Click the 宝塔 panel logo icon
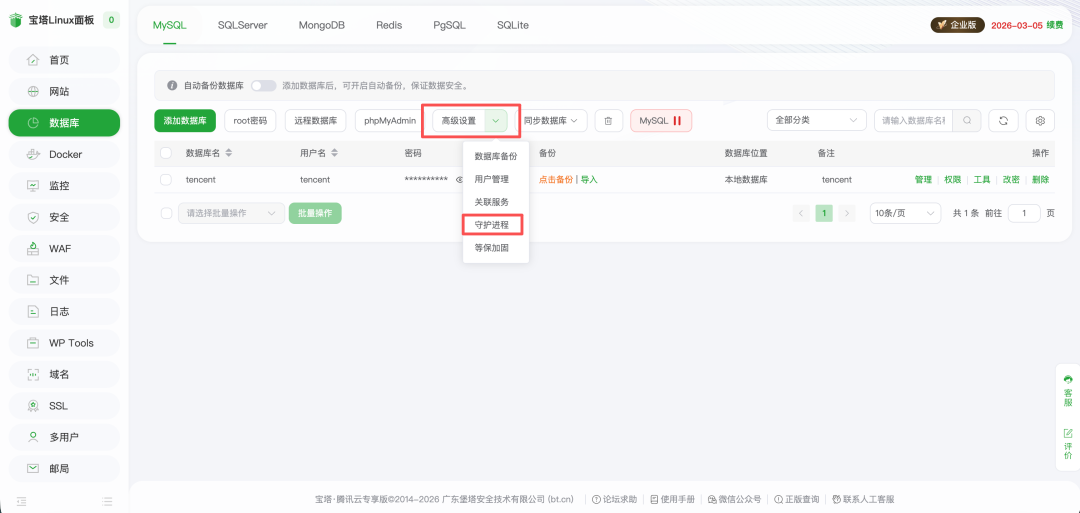This screenshot has width=1080, height=513. [15, 20]
